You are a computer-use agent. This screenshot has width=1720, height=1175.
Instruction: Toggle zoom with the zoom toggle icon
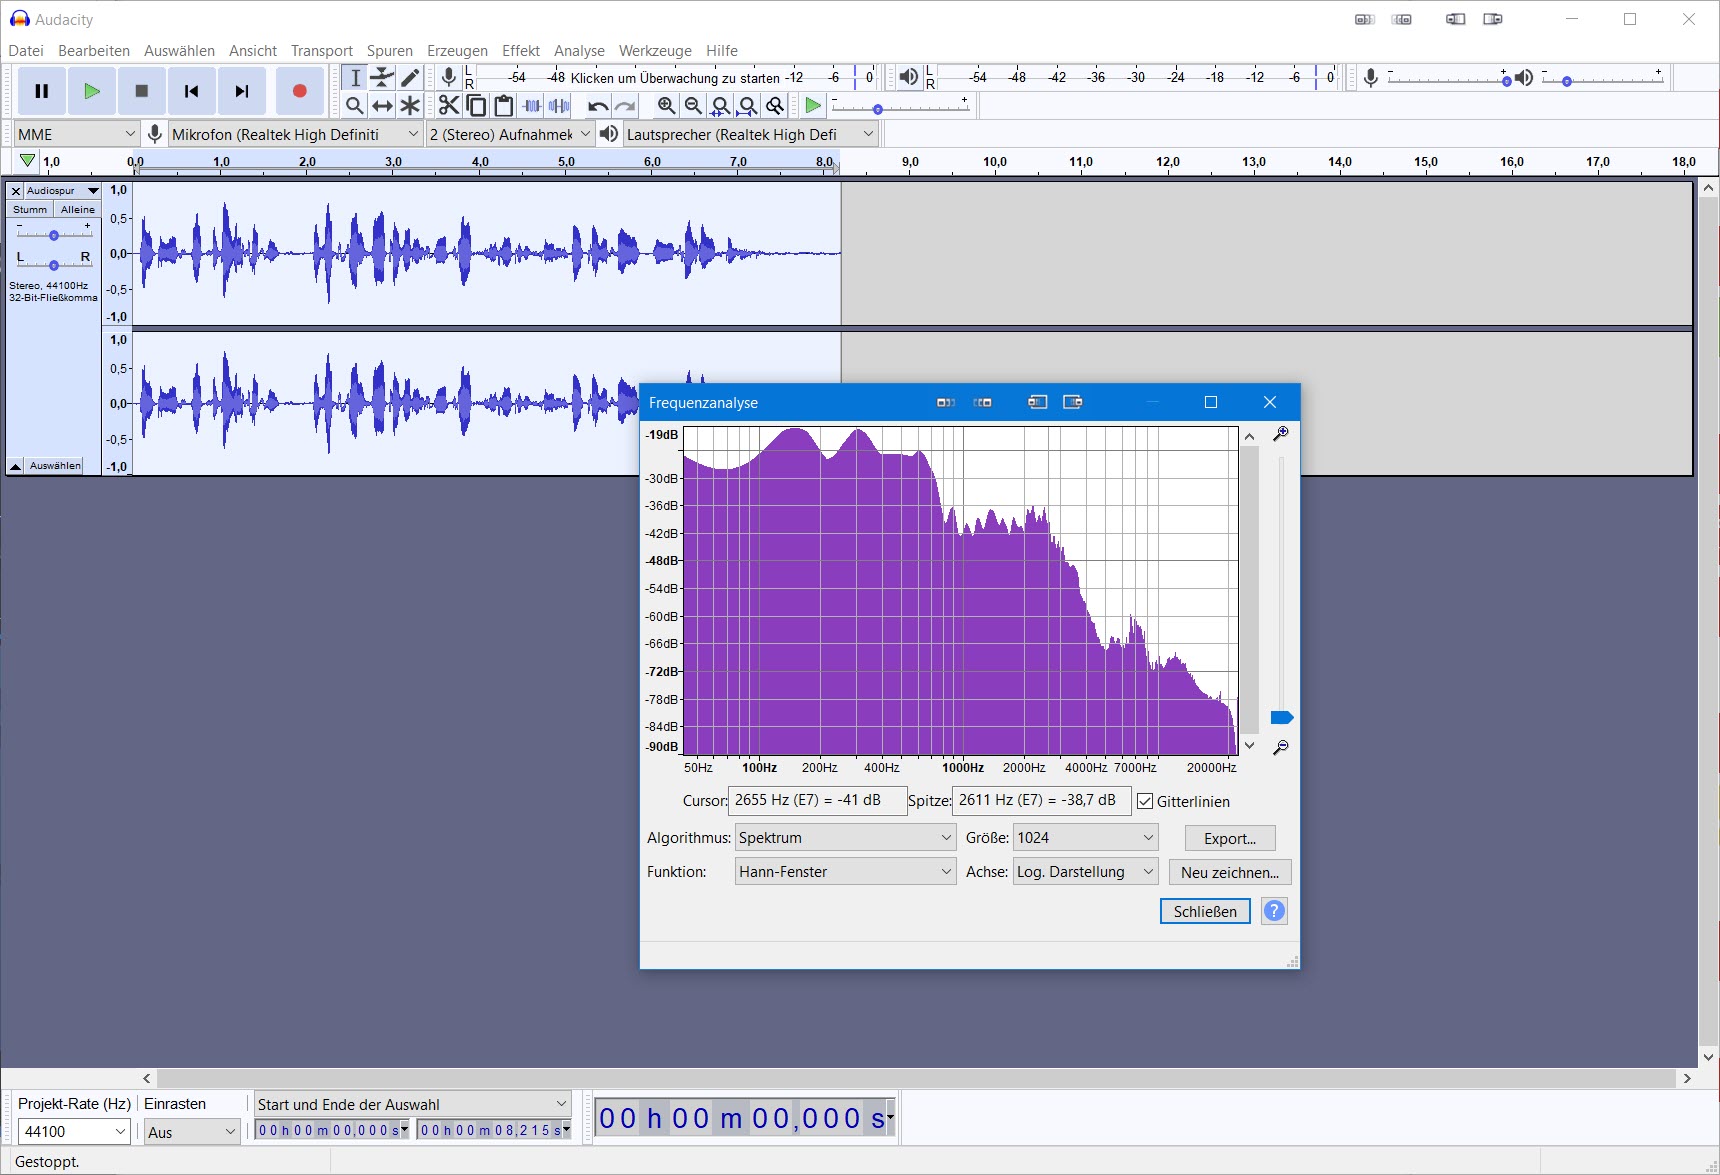click(775, 105)
